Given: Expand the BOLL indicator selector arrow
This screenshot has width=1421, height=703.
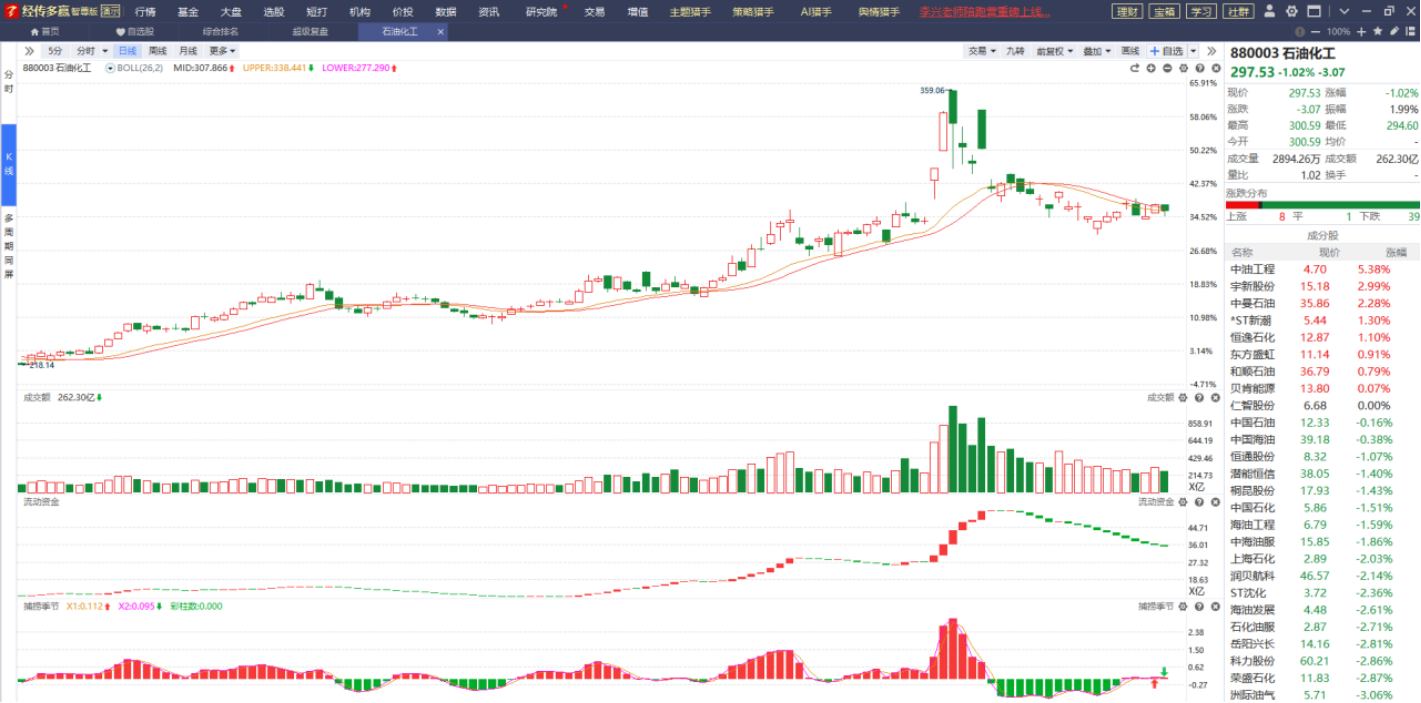Looking at the screenshot, I should pyautogui.click(x=110, y=68).
